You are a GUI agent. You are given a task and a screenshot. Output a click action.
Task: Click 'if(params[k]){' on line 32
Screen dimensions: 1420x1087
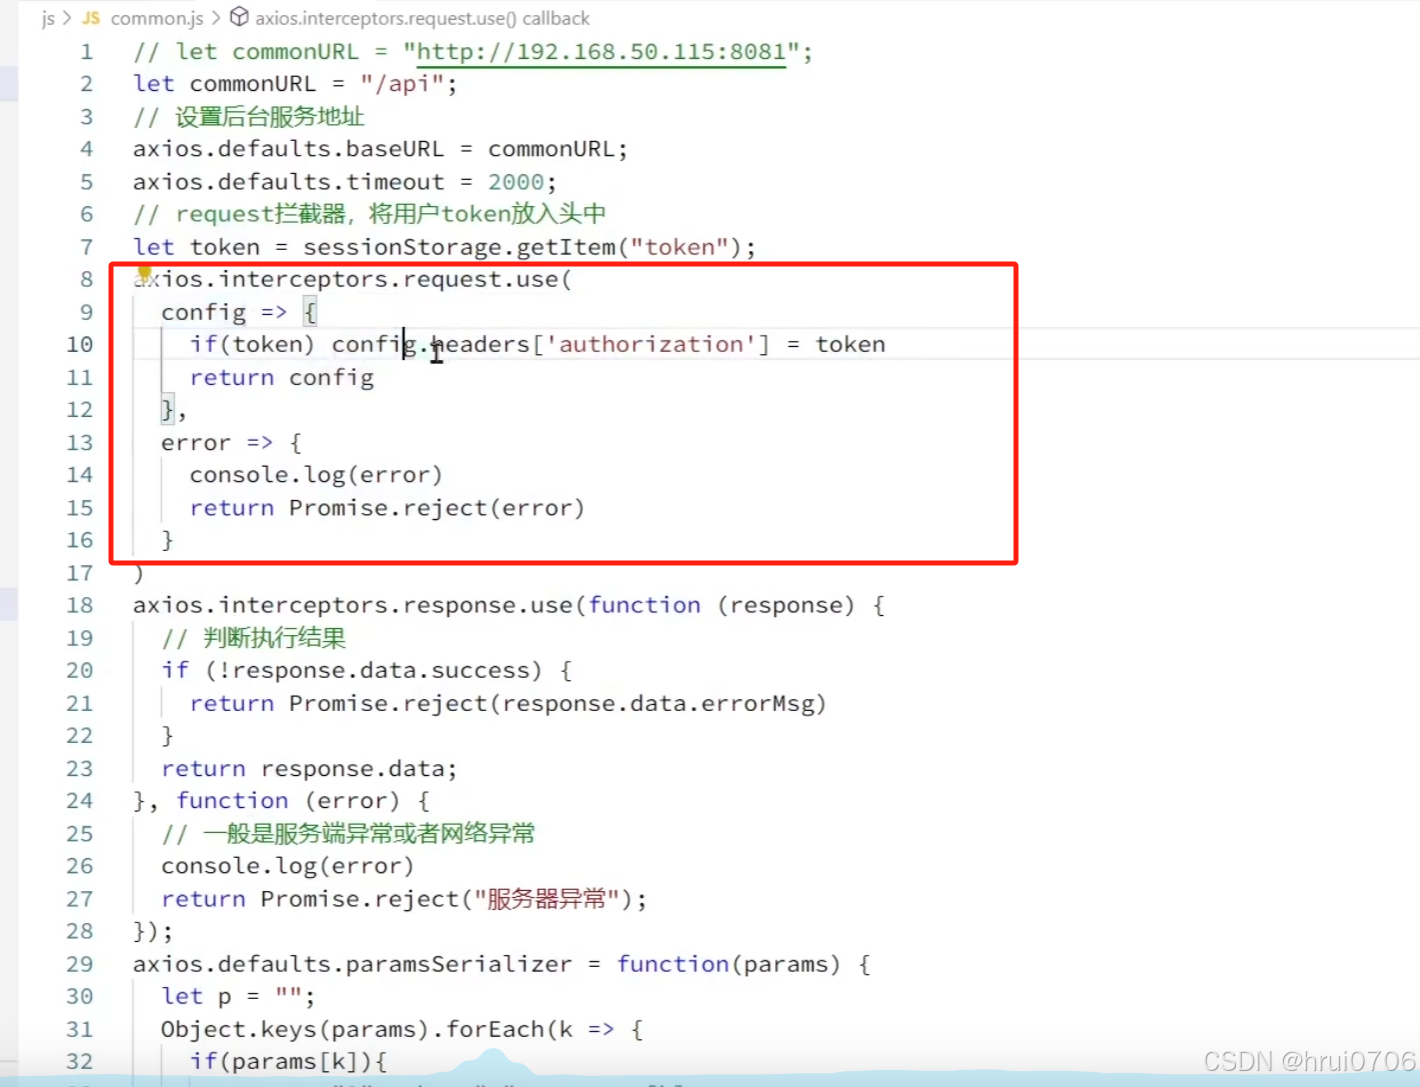[288, 1061]
